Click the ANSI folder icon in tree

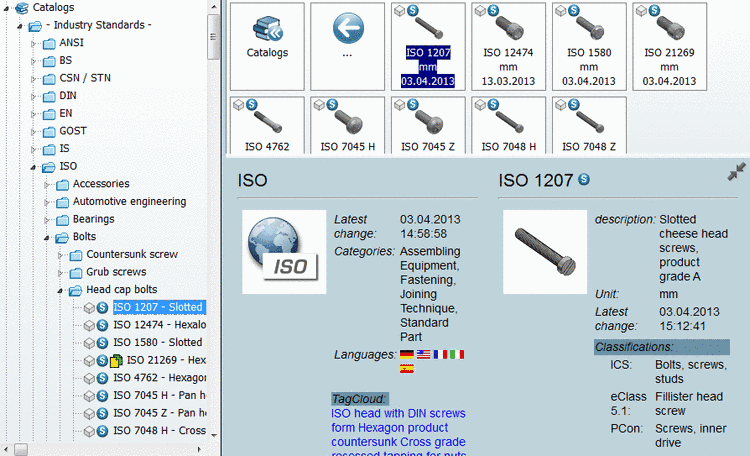pos(49,44)
